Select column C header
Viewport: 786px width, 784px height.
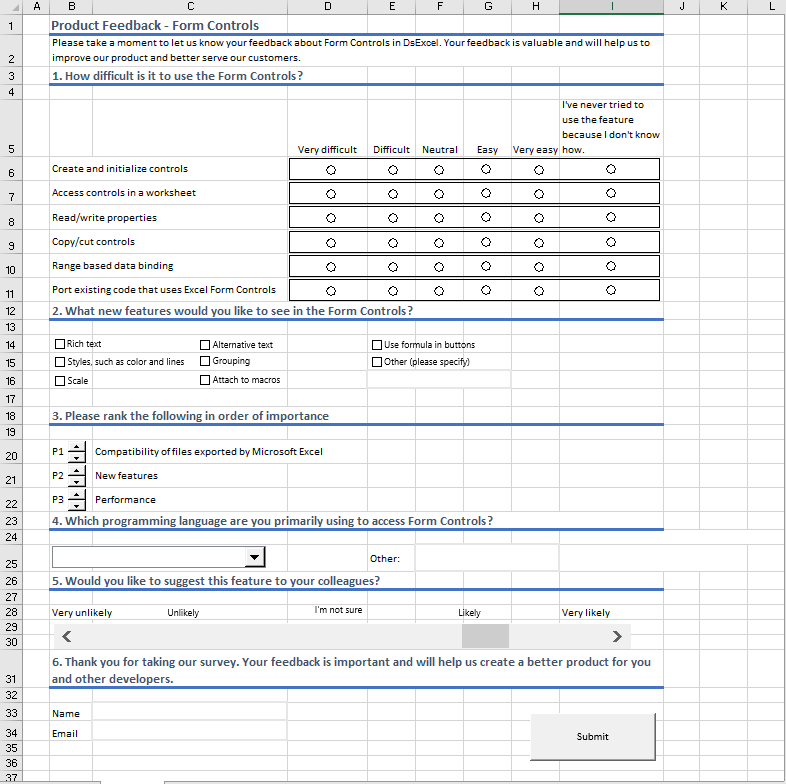(x=190, y=7)
